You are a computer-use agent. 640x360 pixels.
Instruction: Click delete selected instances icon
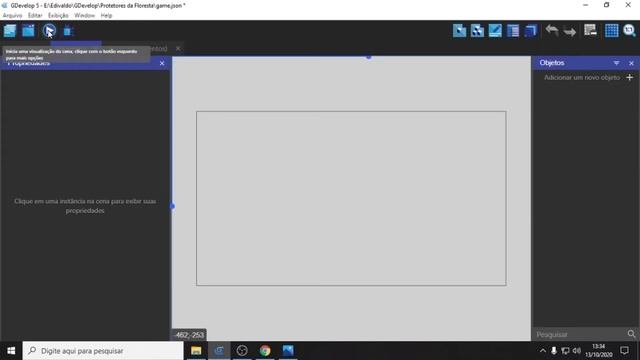590,30
